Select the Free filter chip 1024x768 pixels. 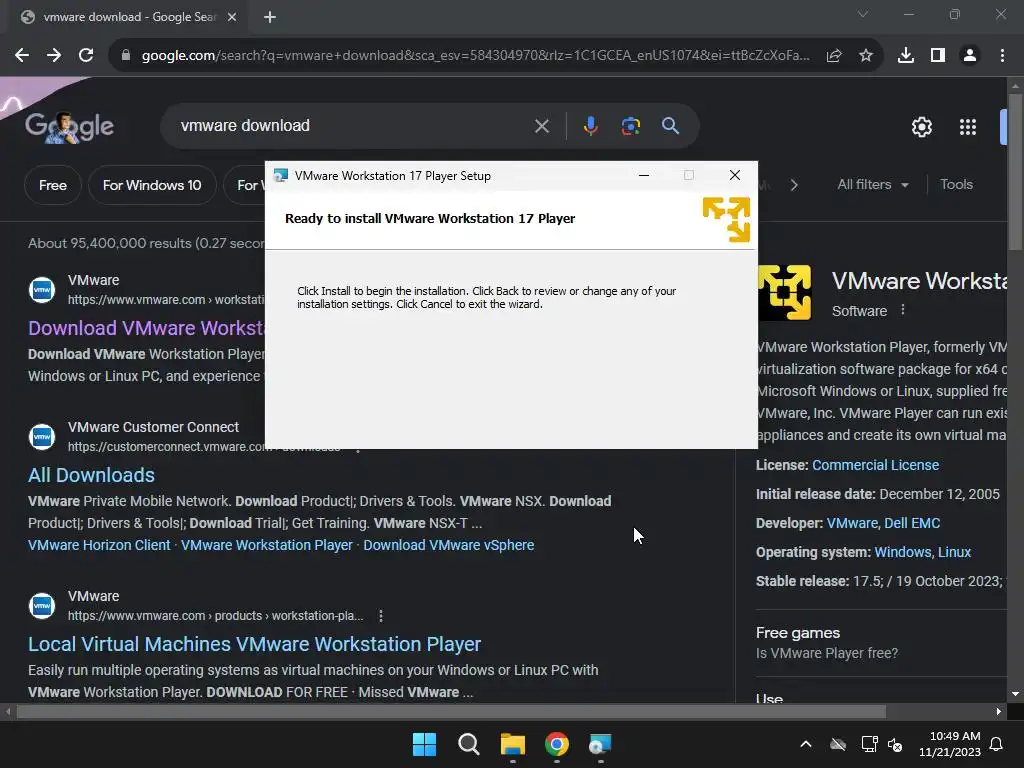pos(53,185)
